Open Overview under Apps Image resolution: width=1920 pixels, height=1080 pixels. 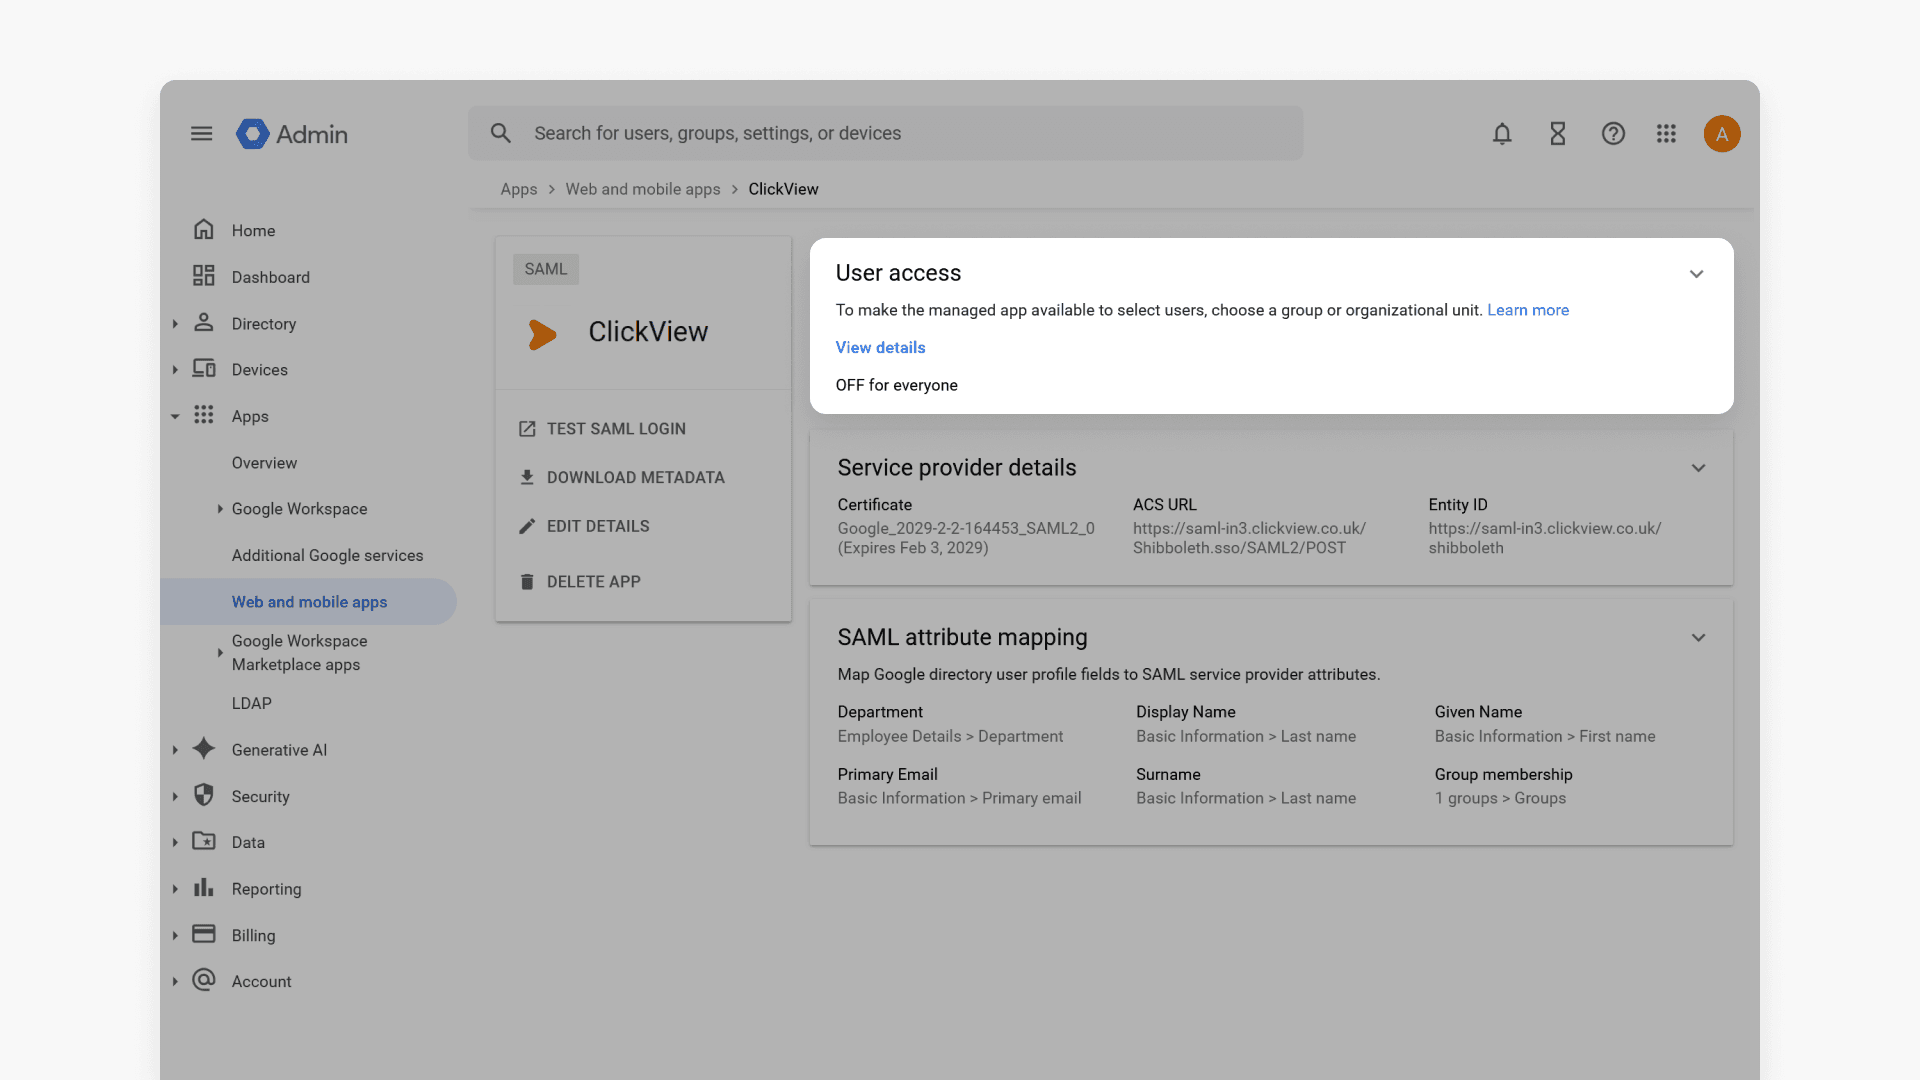(x=264, y=463)
